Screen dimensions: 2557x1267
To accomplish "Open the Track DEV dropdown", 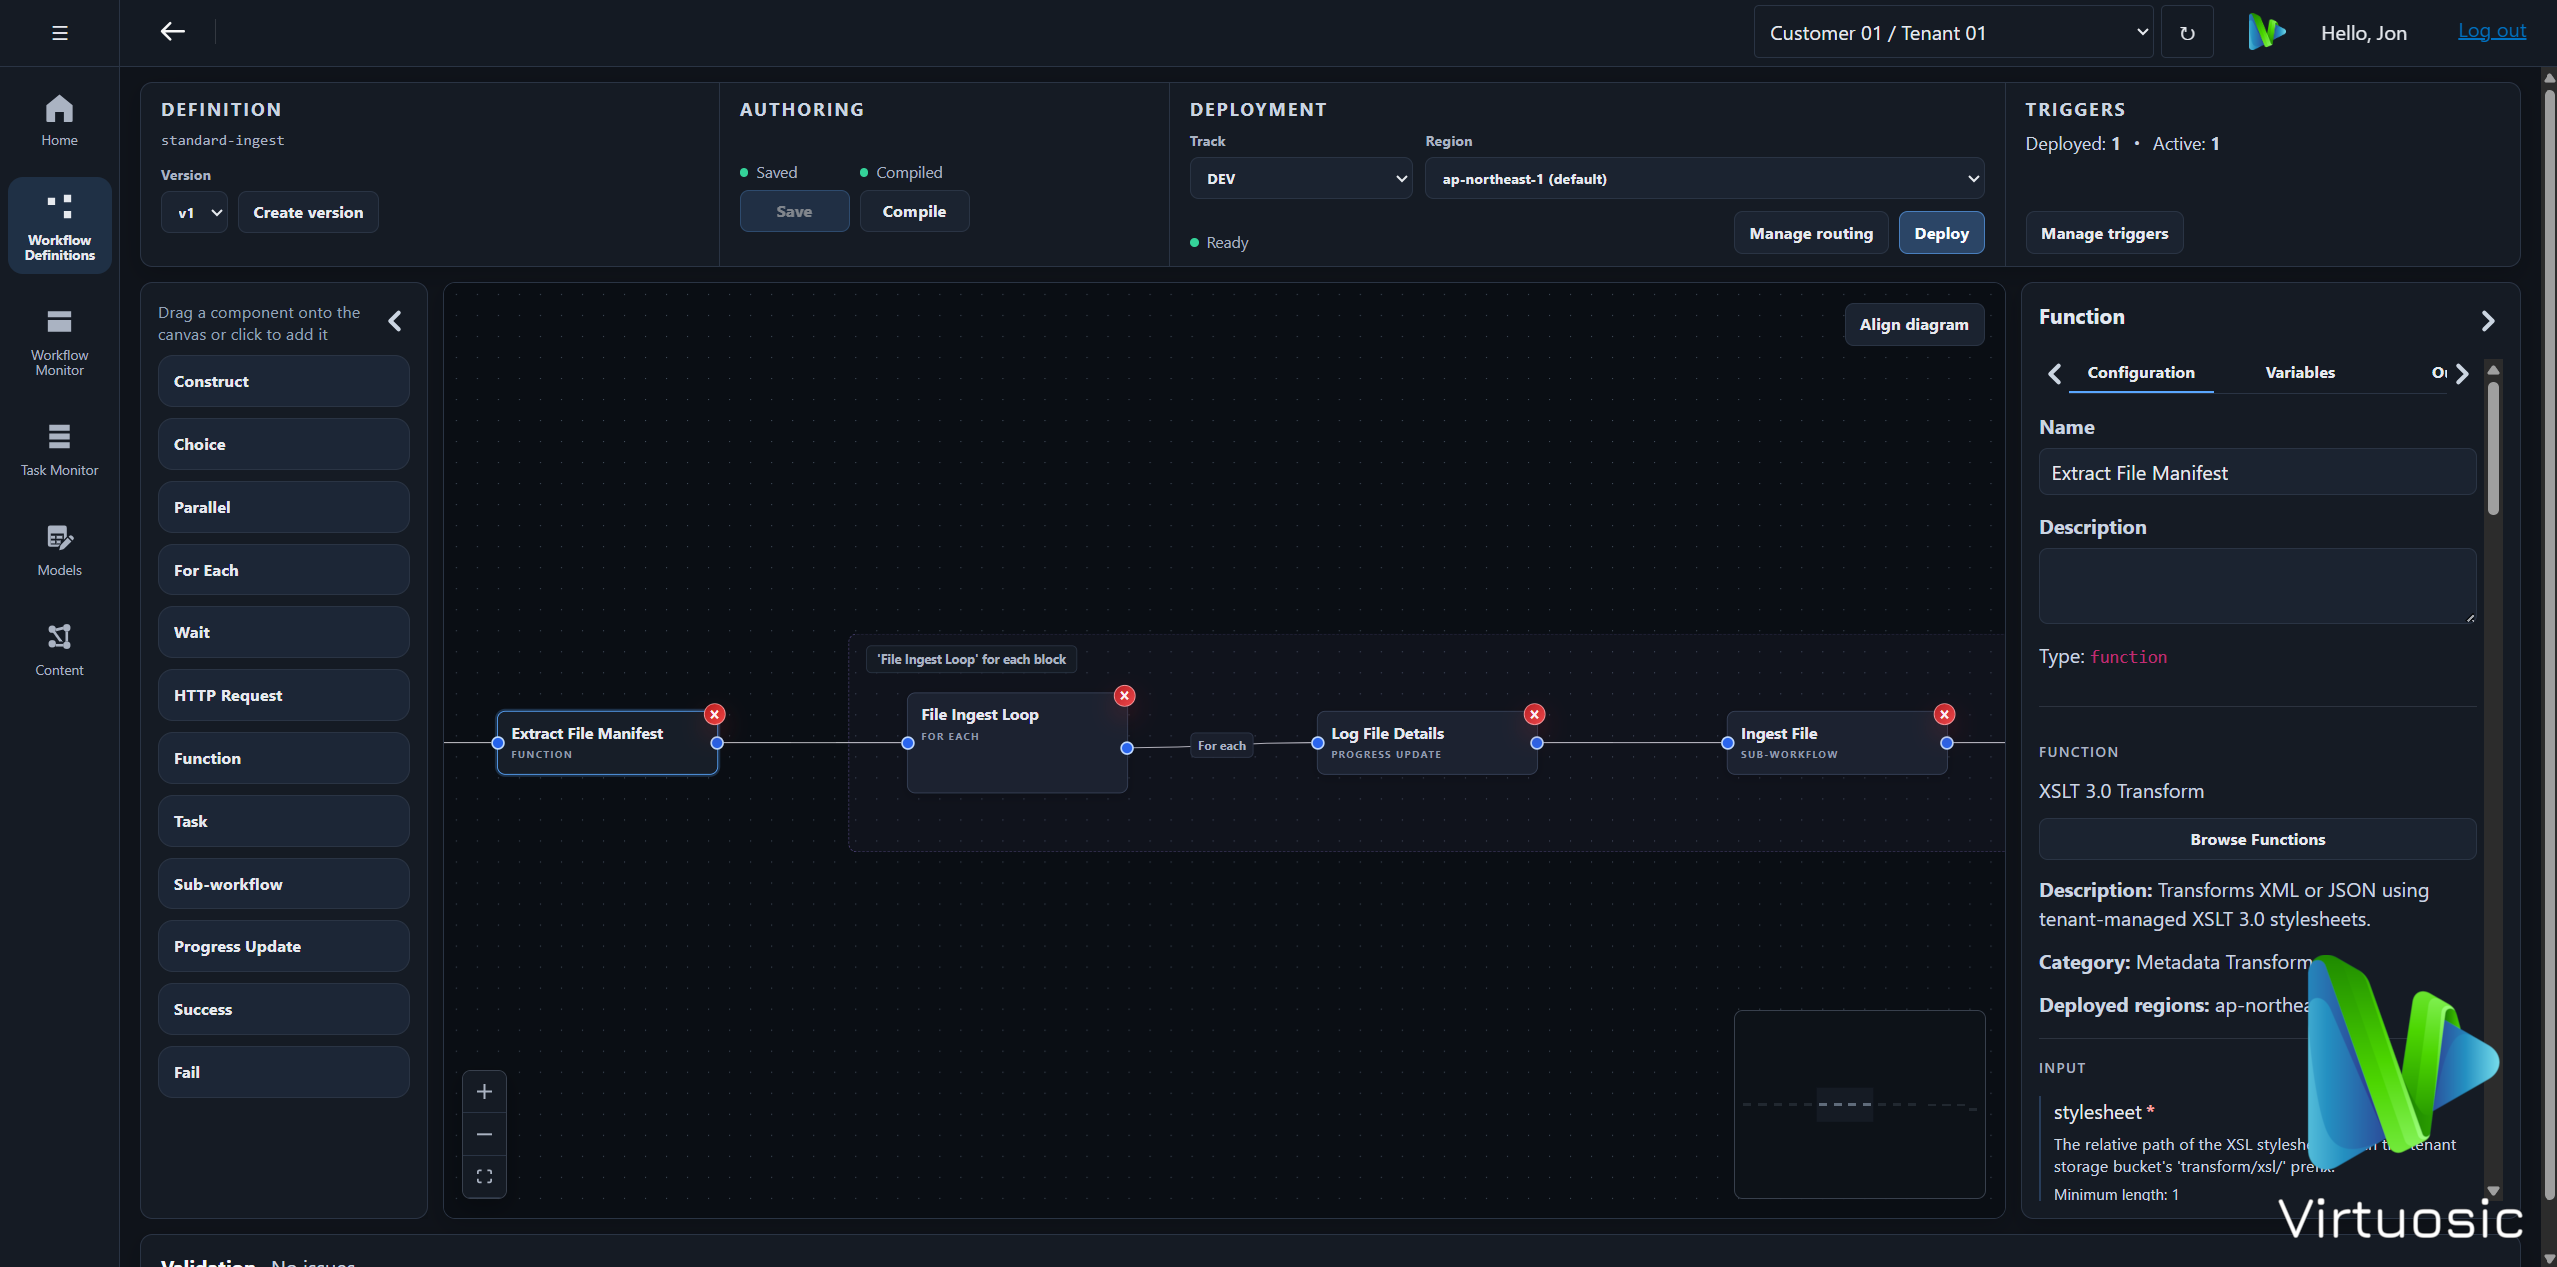I will click(x=1300, y=179).
